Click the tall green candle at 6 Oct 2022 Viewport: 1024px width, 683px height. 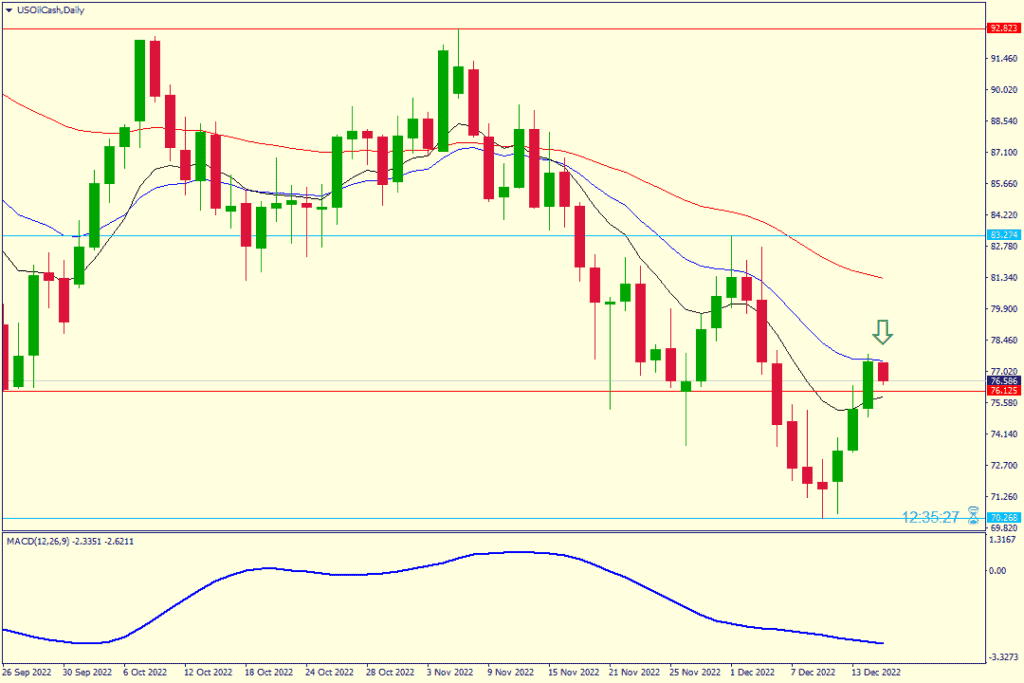coord(140,80)
